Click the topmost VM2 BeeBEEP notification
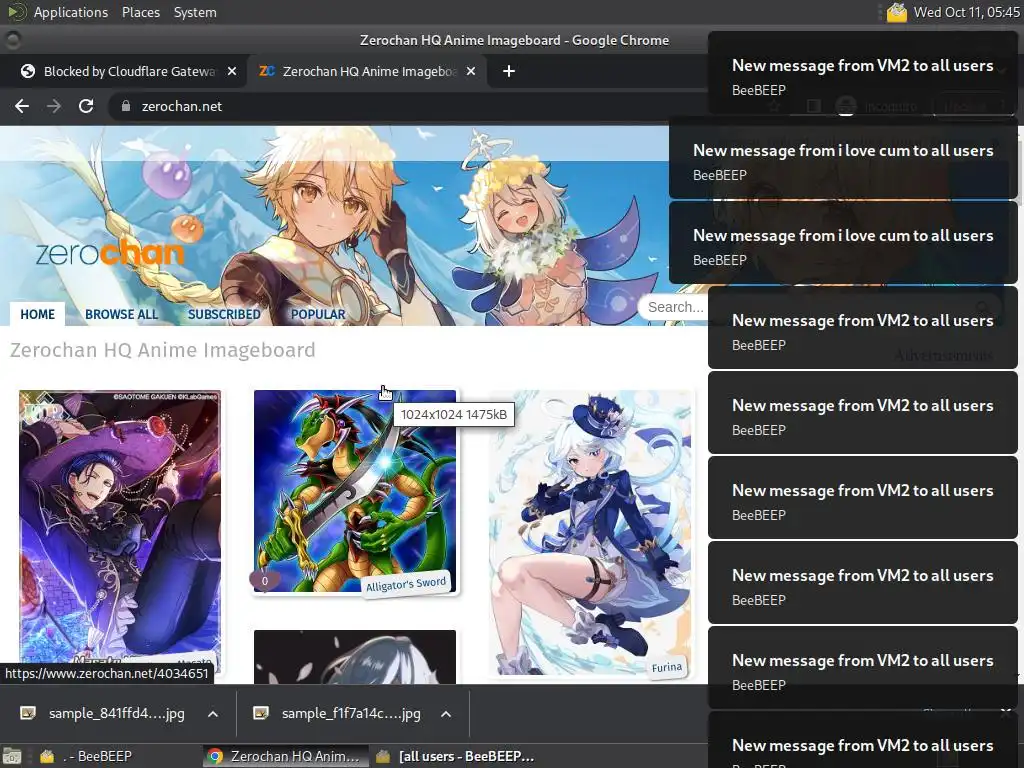The width and height of the screenshot is (1024, 768). (x=862, y=73)
